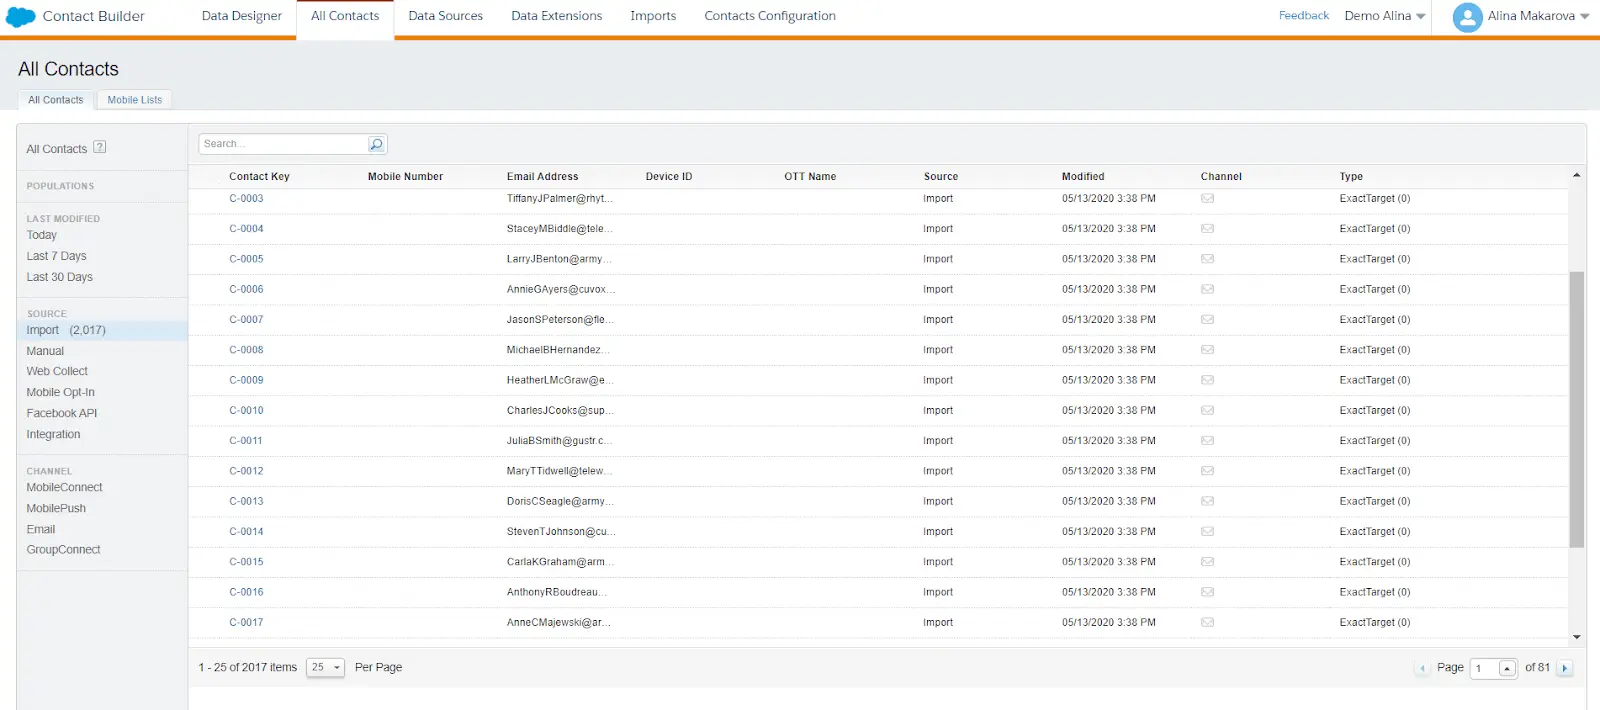1600x710 pixels.
Task: Expand the Demo Alina account dropdown
Action: coord(1384,16)
